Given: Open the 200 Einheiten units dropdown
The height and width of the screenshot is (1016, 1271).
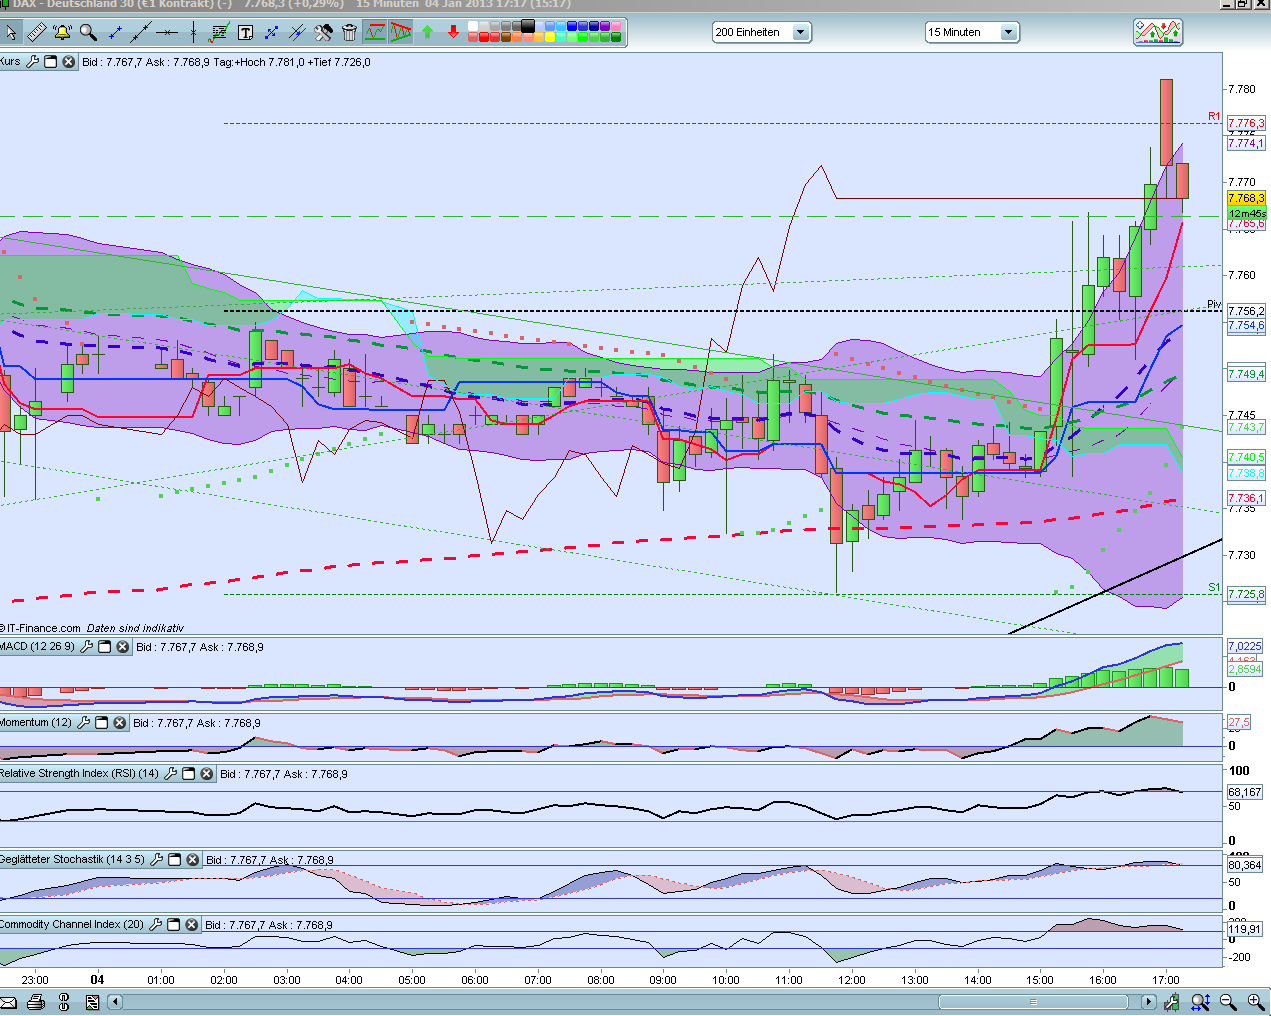Looking at the screenshot, I should click(761, 32).
